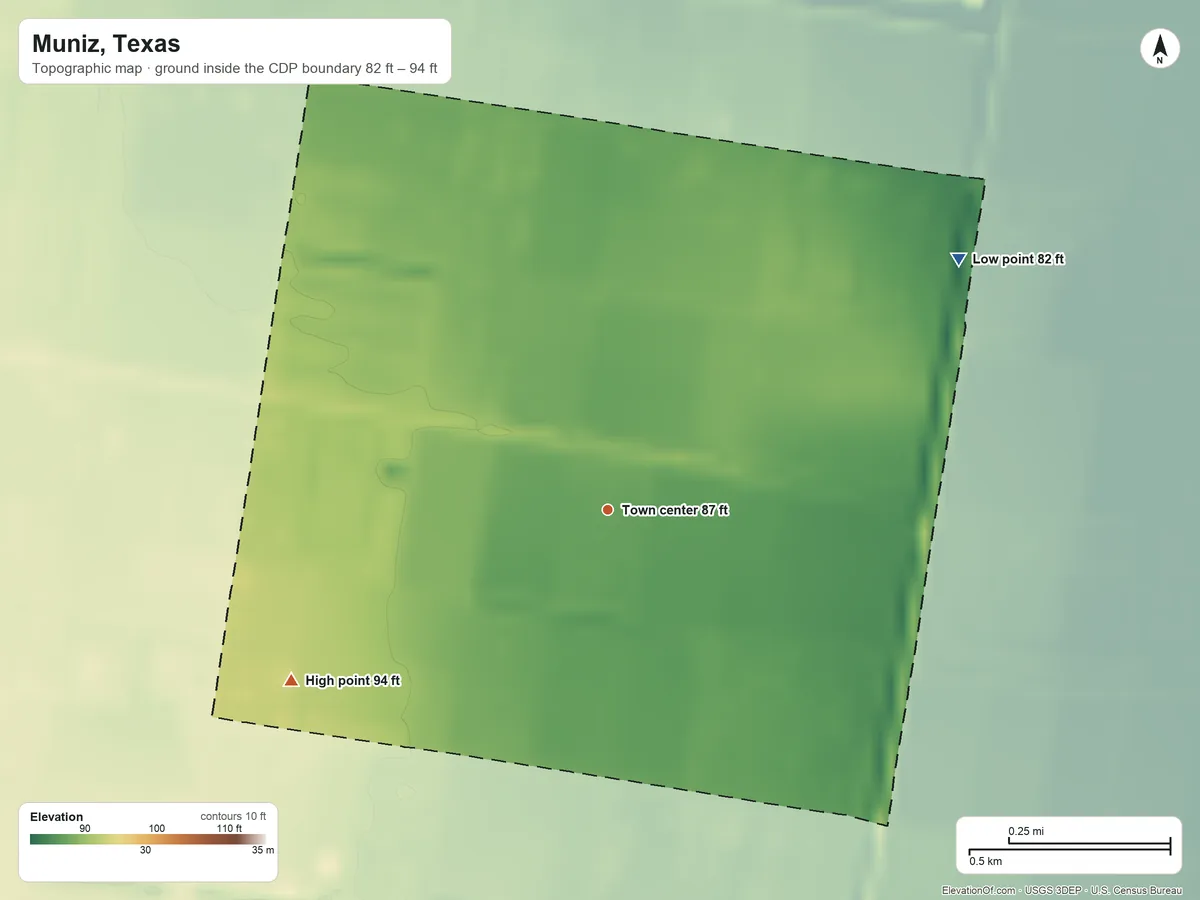Click the 'Muniz, Texas' title text
The height and width of the screenshot is (900, 1200).
[106, 44]
